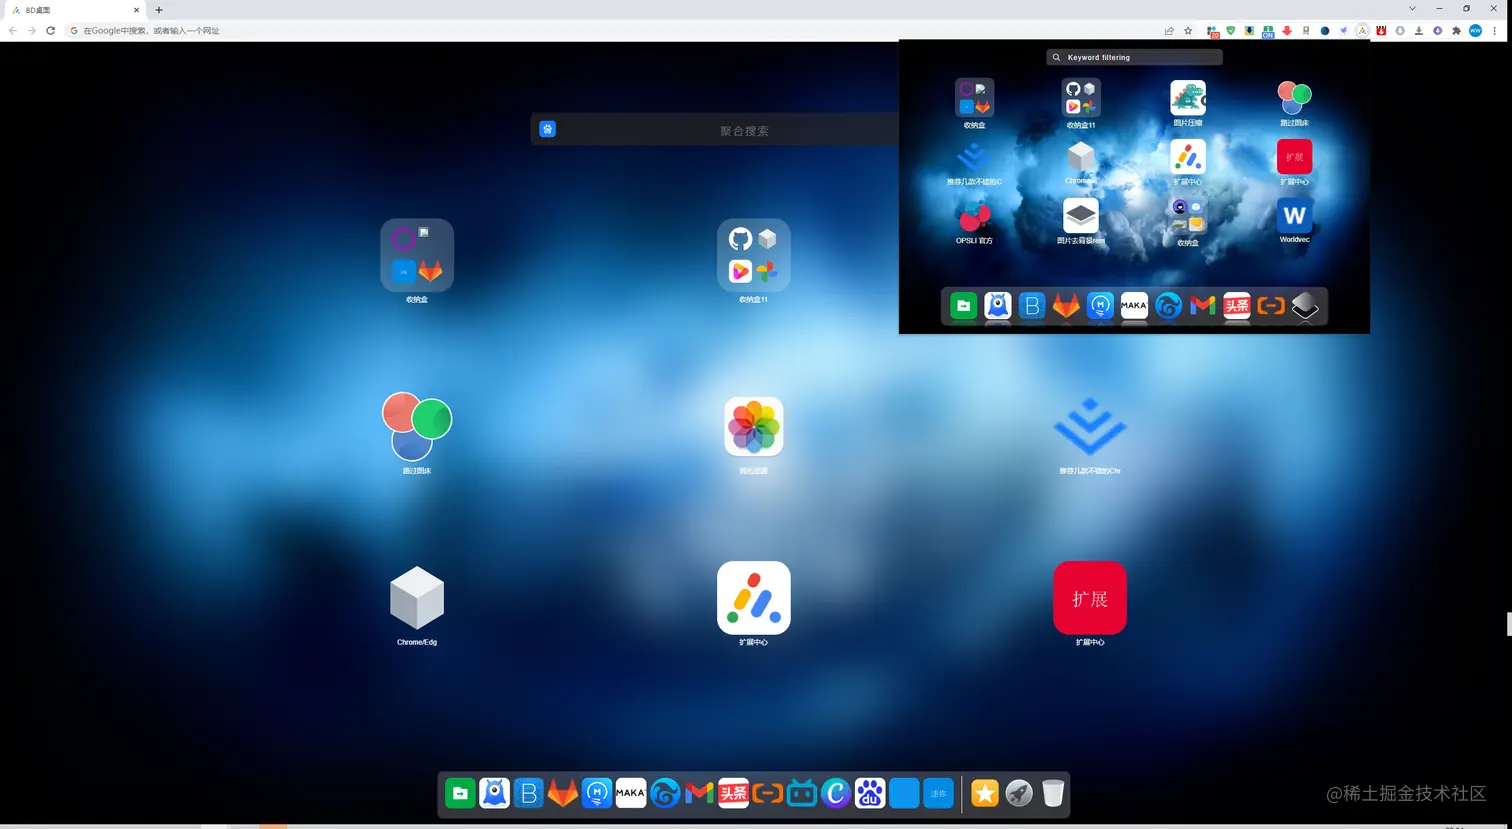Open 推荐几款不错的C shortcut in the popup
Viewport: 1512px width, 829px height.
974,157
